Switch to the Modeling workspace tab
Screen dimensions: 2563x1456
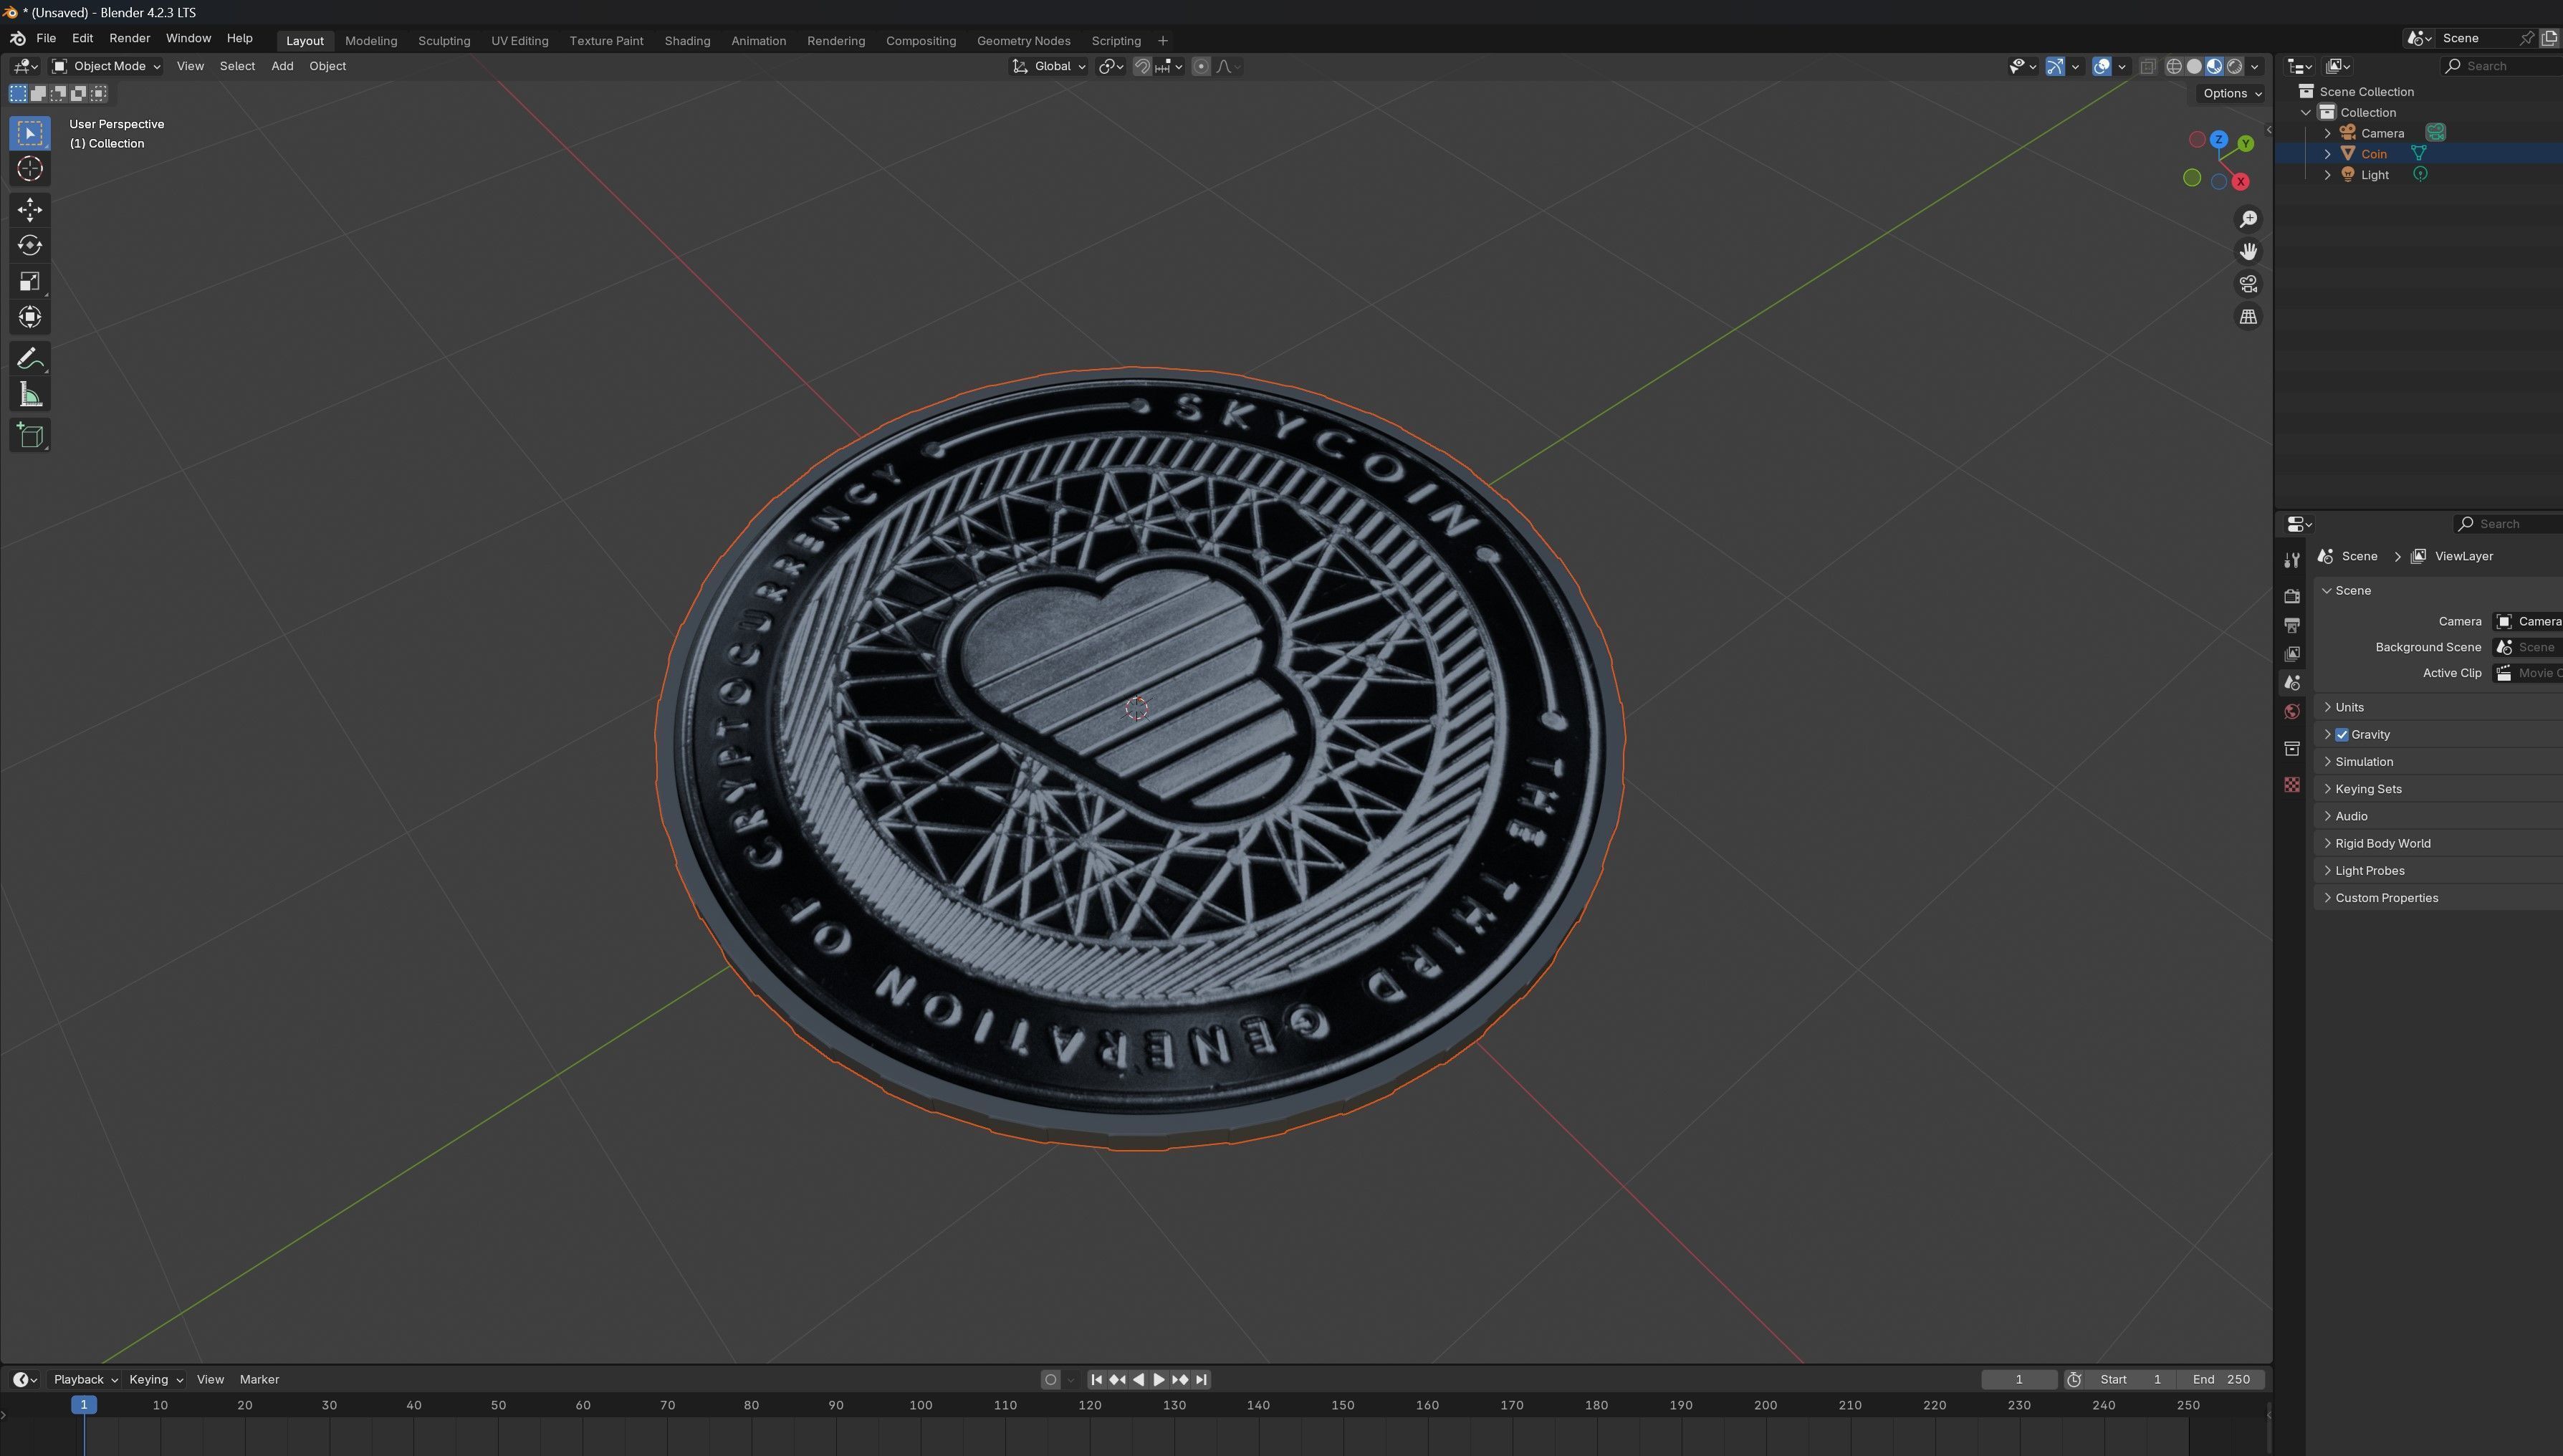point(371,41)
